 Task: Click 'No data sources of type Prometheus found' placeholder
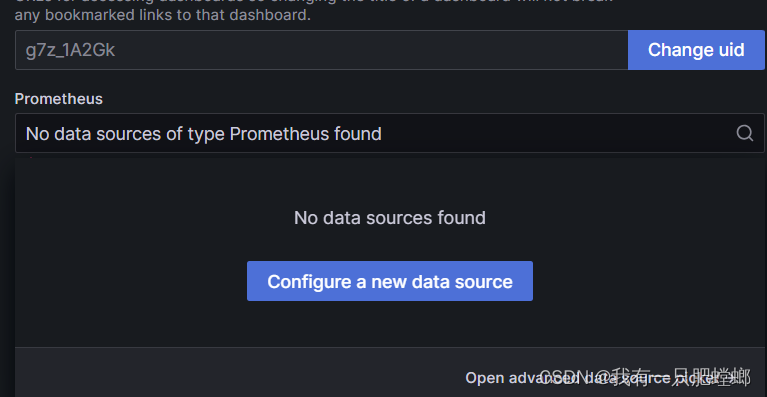point(203,133)
